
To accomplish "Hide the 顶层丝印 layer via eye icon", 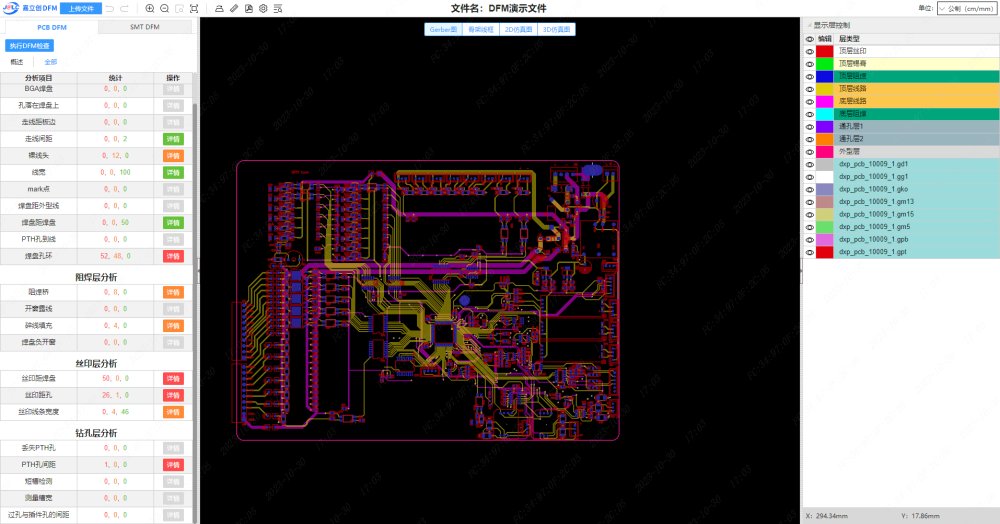I will click(x=810, y=50).
